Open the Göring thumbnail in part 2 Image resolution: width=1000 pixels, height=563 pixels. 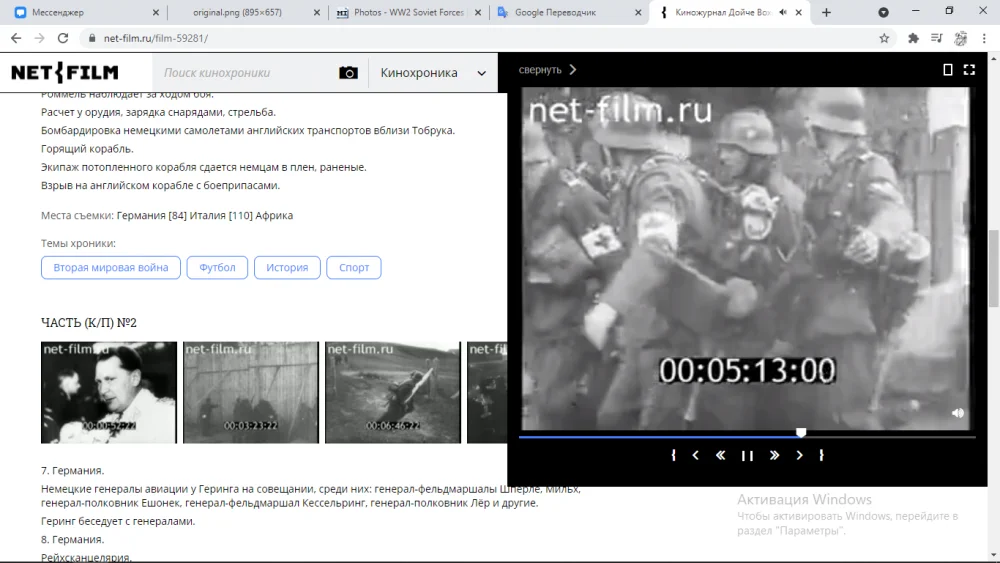(x=109, y=392)
